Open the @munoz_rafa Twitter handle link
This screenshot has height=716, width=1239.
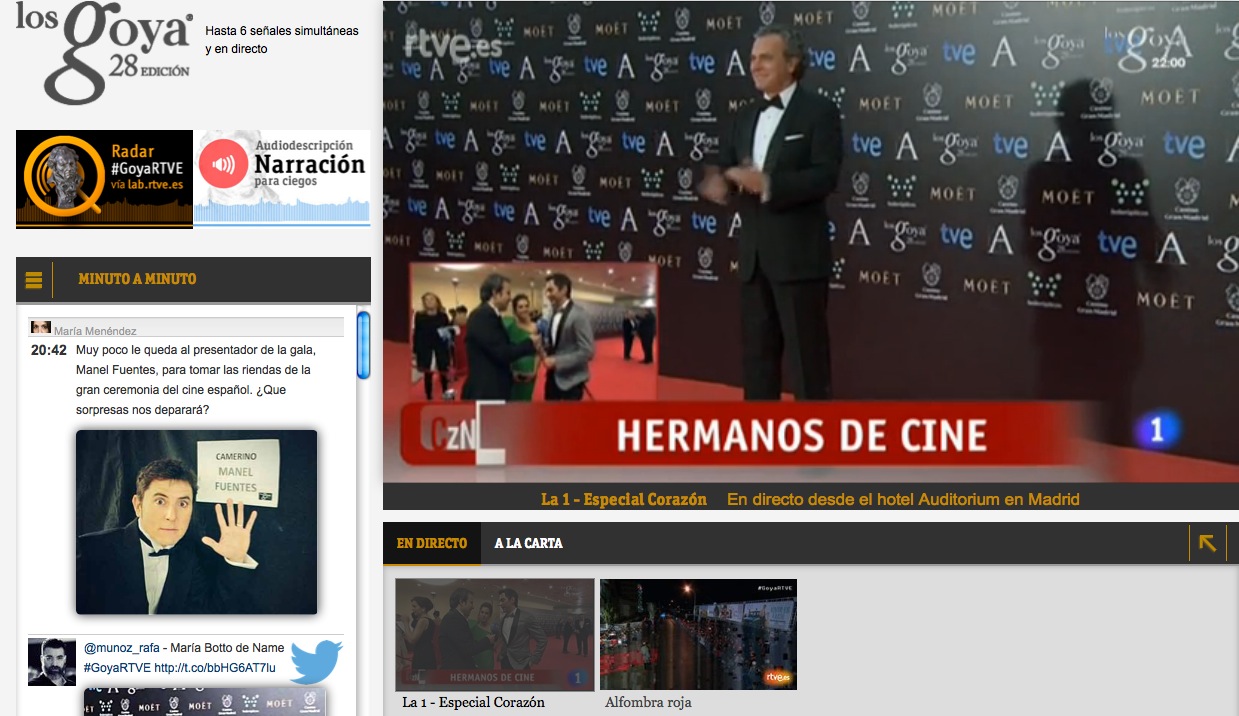tap(124, 648)
